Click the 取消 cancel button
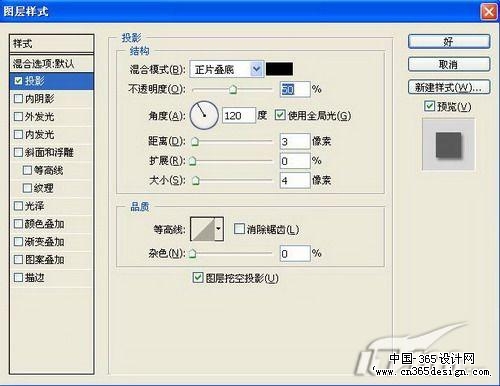The height and width of the screenshot is (386, 500). [x=449, y=64]
